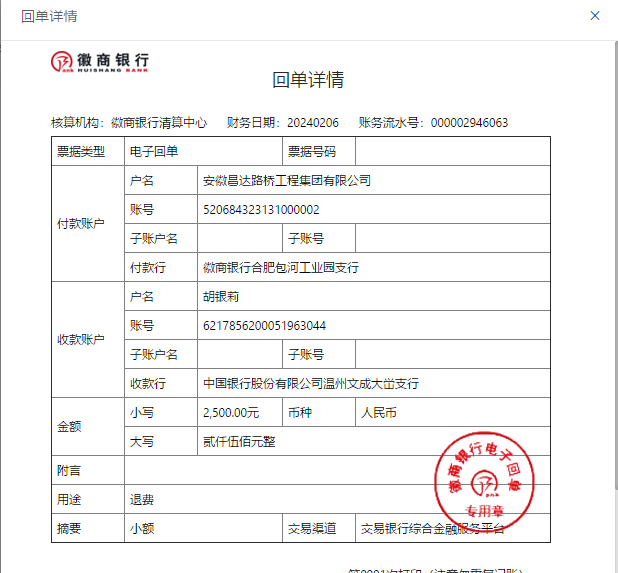The width and height of the screenshot is (618, 573).
Task: Click payee name 胡银莉
Action: (x=221, y=297)
